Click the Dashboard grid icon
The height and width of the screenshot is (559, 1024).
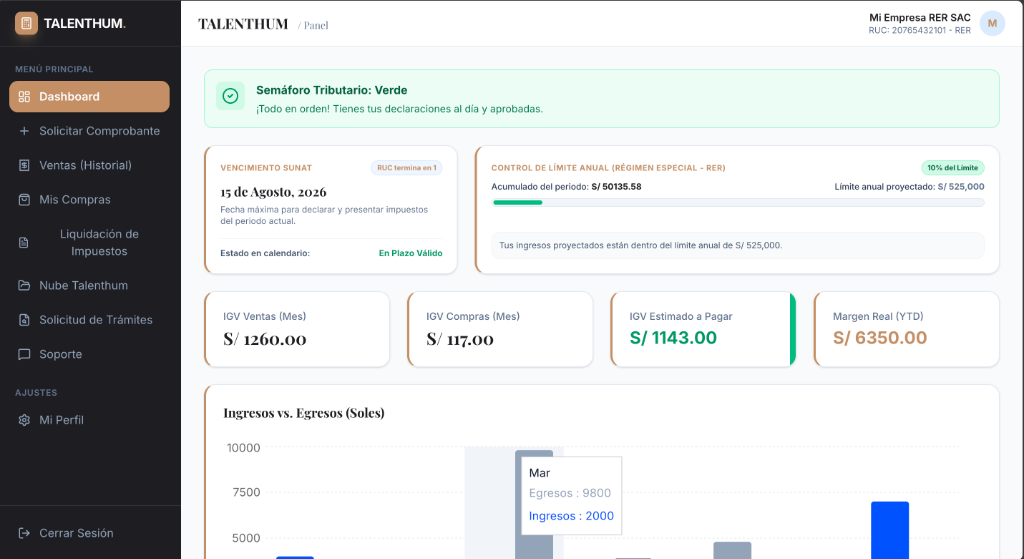(x=24, y=97)
